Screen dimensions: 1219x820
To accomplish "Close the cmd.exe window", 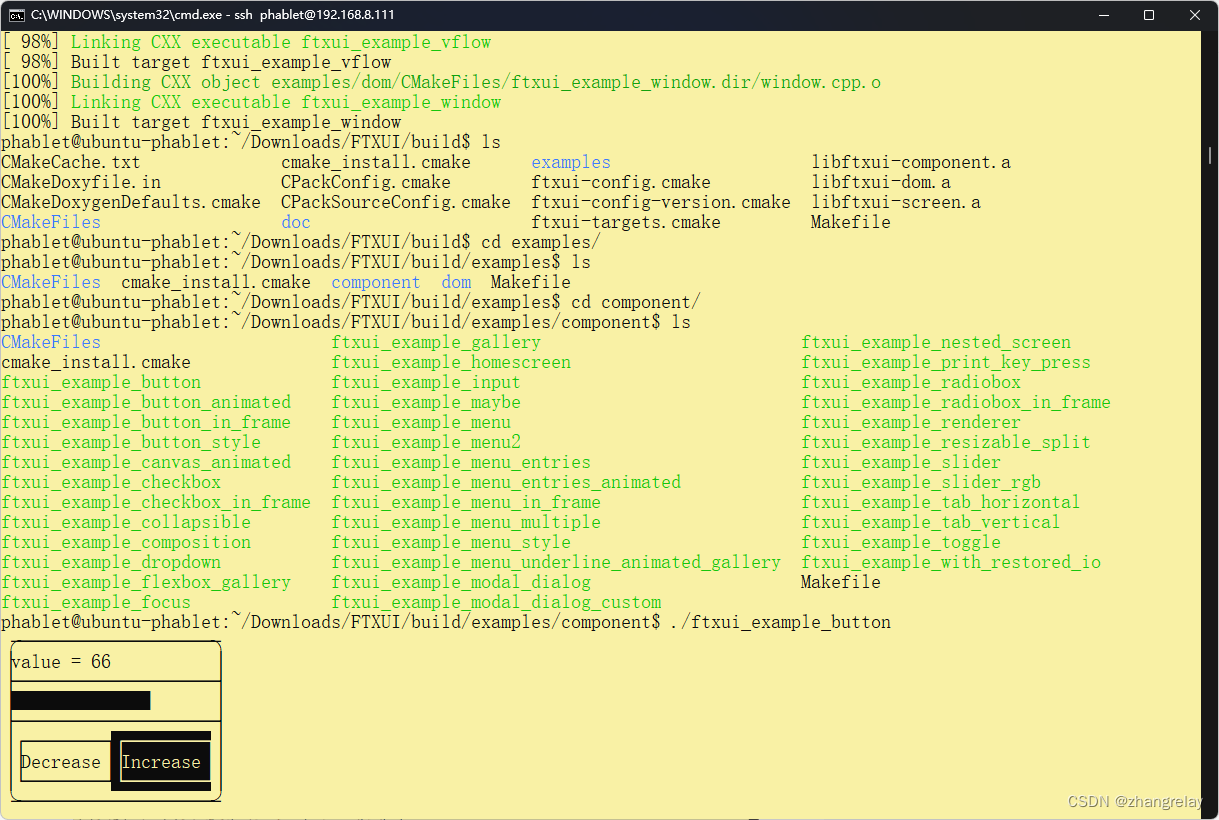I will click(1196, 15).
